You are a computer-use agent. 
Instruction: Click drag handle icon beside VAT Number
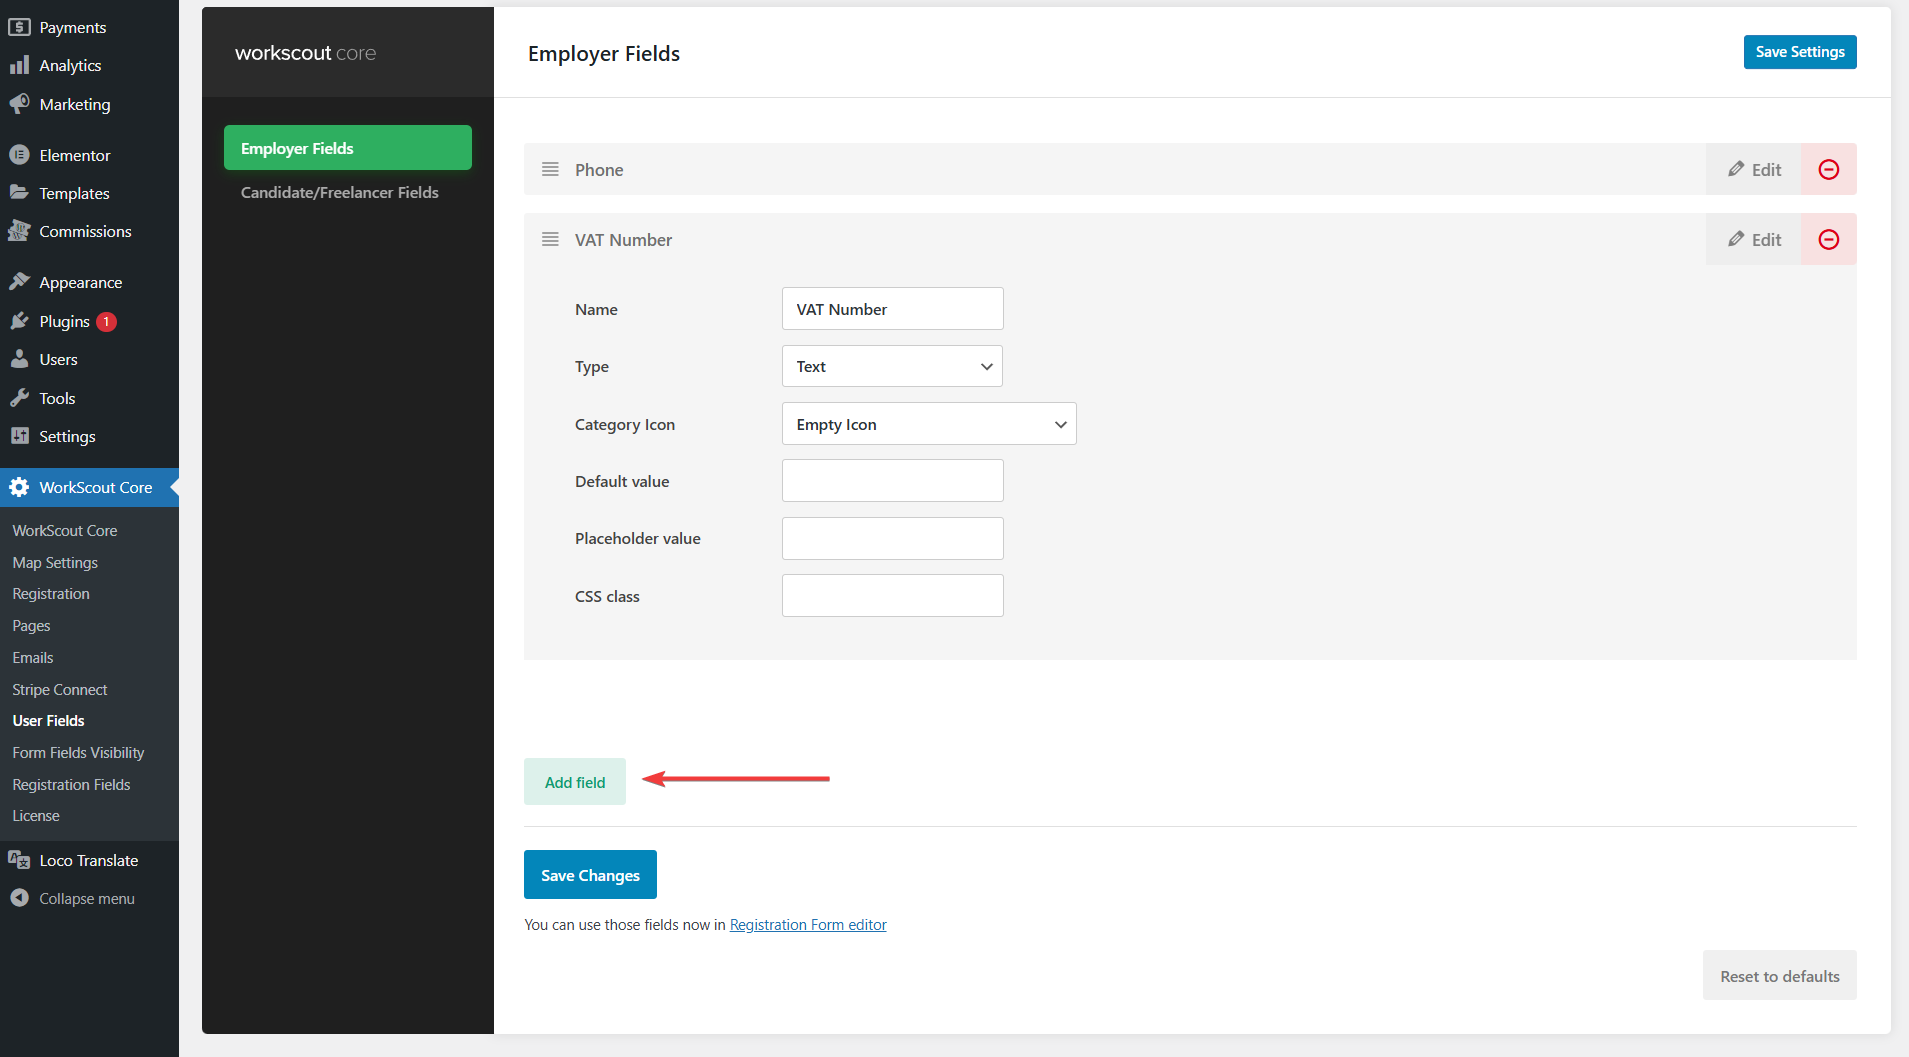(550, 240)
